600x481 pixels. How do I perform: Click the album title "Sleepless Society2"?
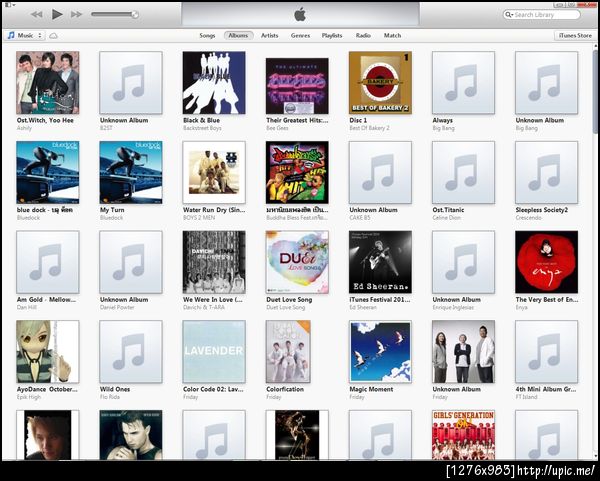pos(541,210)
